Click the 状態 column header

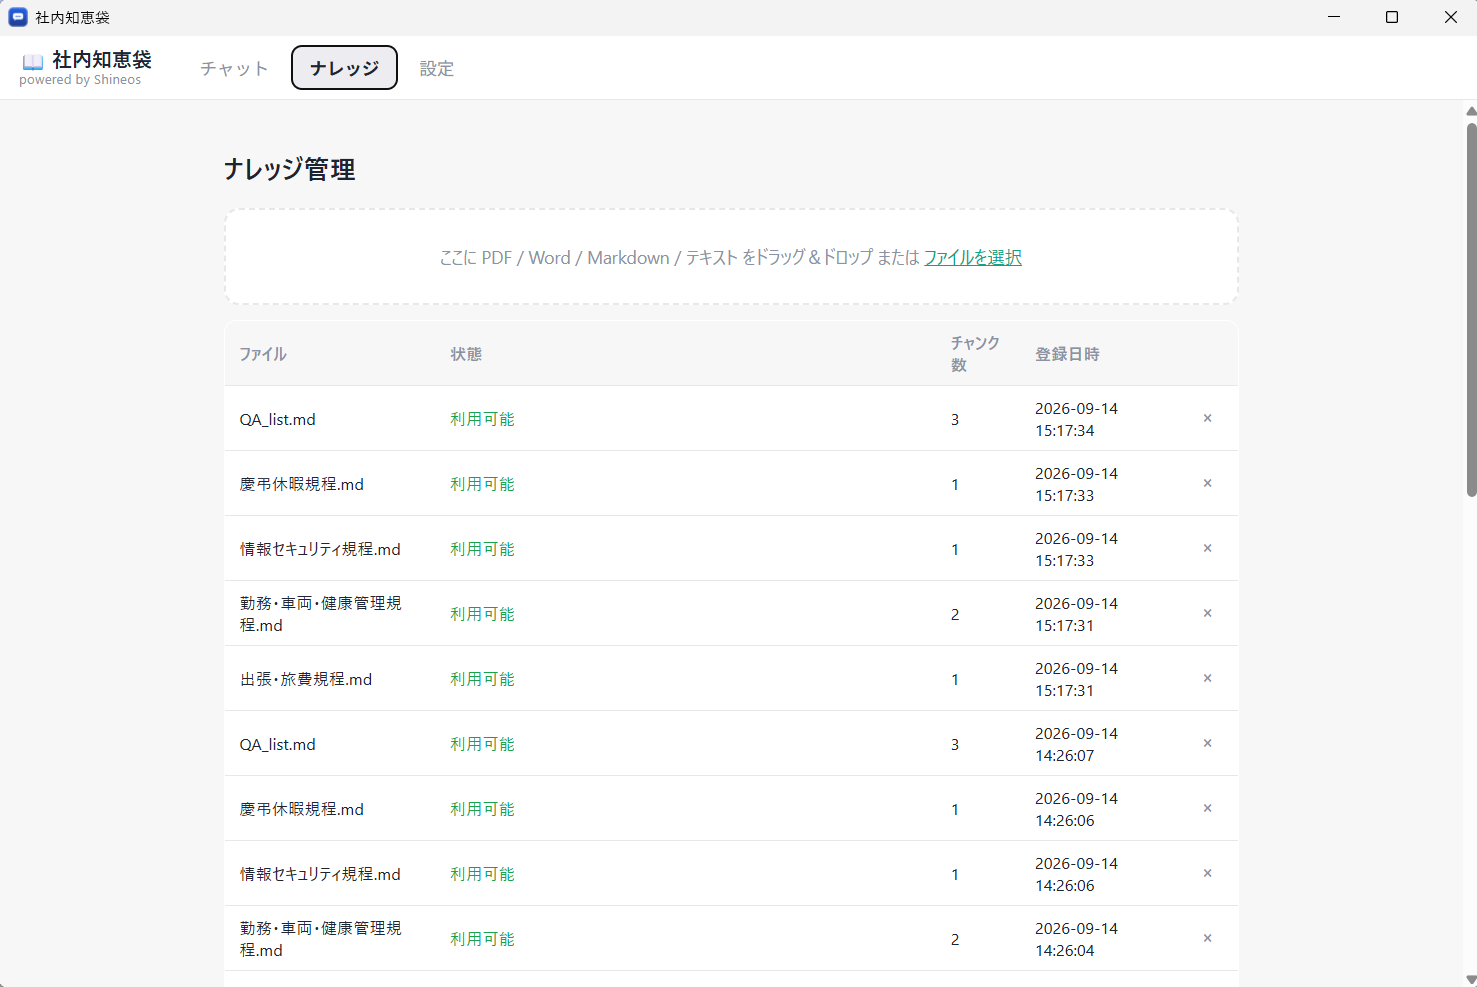coord(466,354)
